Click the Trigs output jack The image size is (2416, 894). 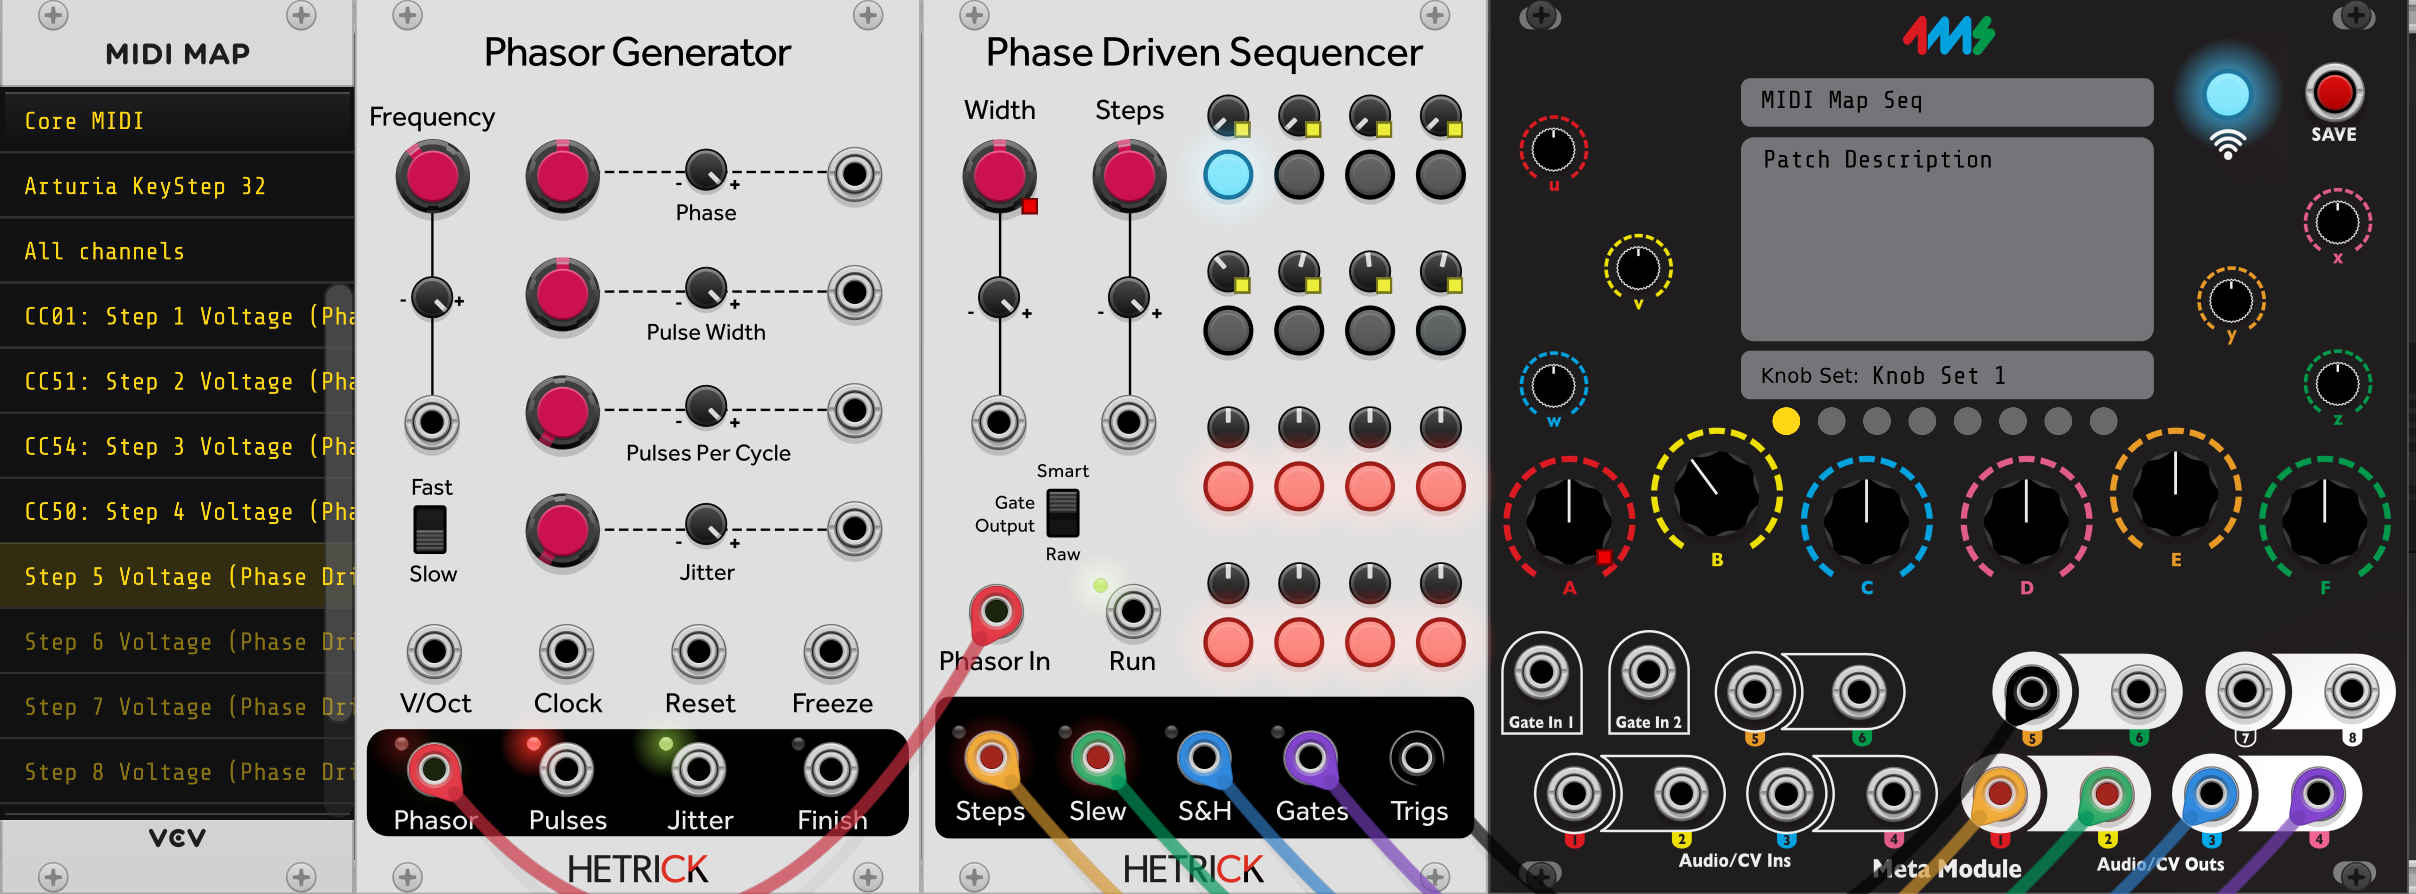point(1416,759)
